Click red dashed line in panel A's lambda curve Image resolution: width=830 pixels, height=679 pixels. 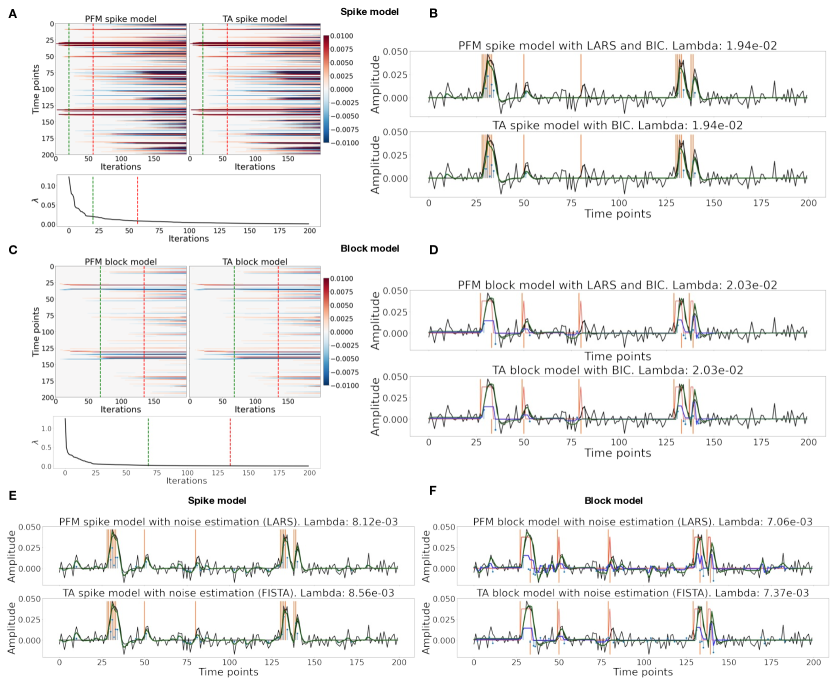click(137, 201)
